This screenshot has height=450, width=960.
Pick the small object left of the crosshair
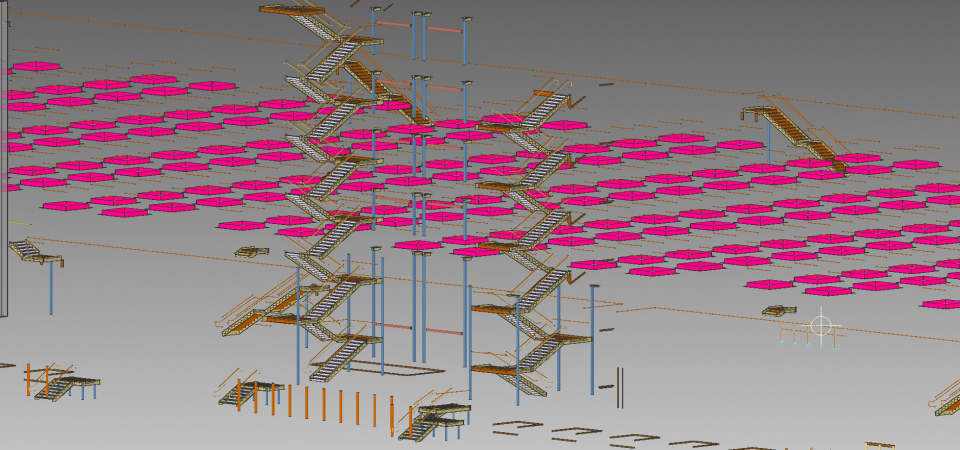pyautogui.click(x=773, y=311)
